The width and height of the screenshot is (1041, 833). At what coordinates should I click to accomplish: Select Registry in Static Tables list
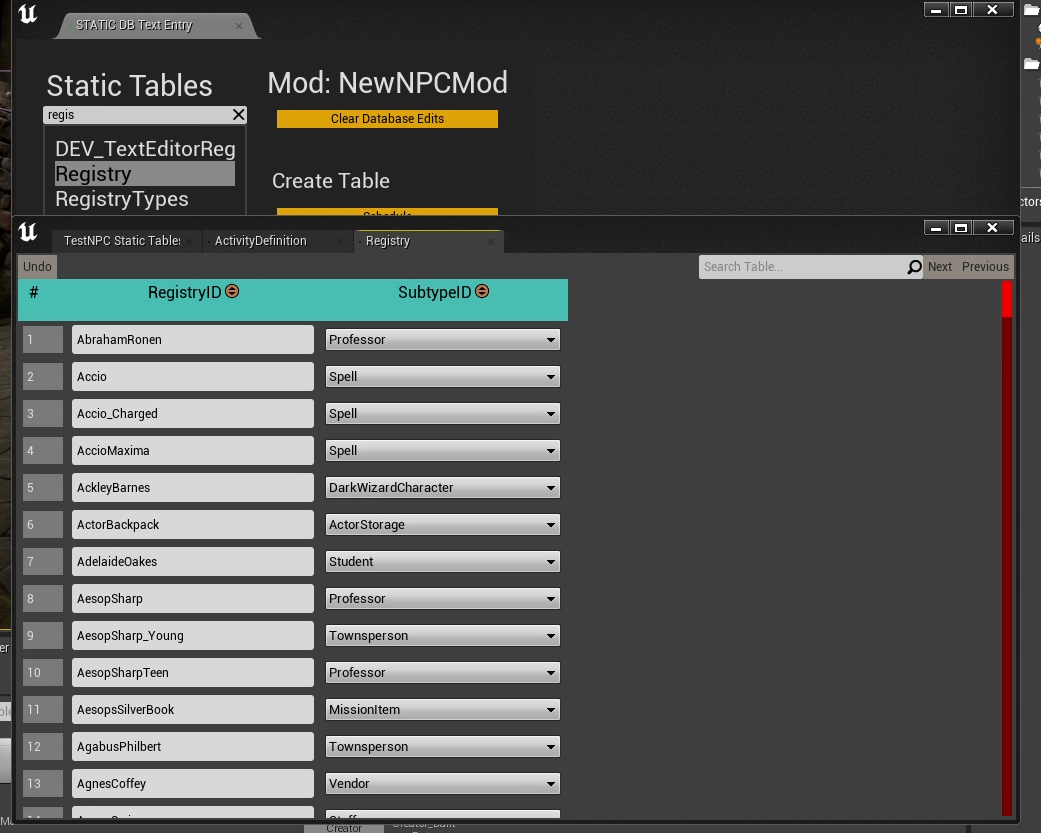click(x=145, y=174)
